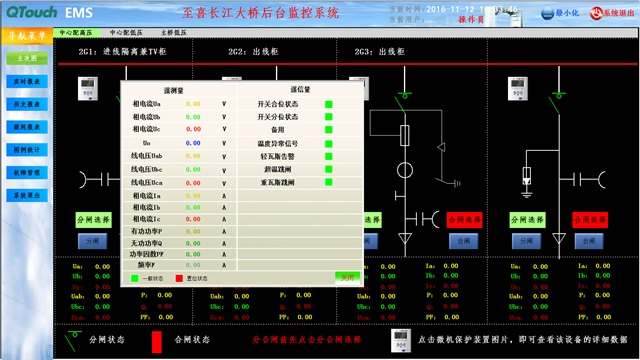Click the red 系统退出 power icon in header
Viewport: 640px width, 360px height.
(596, 13)
